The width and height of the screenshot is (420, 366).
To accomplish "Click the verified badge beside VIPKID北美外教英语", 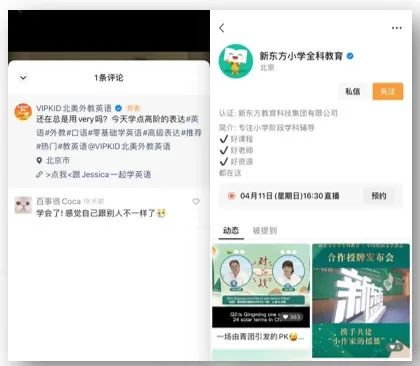I will click(118, 108).
